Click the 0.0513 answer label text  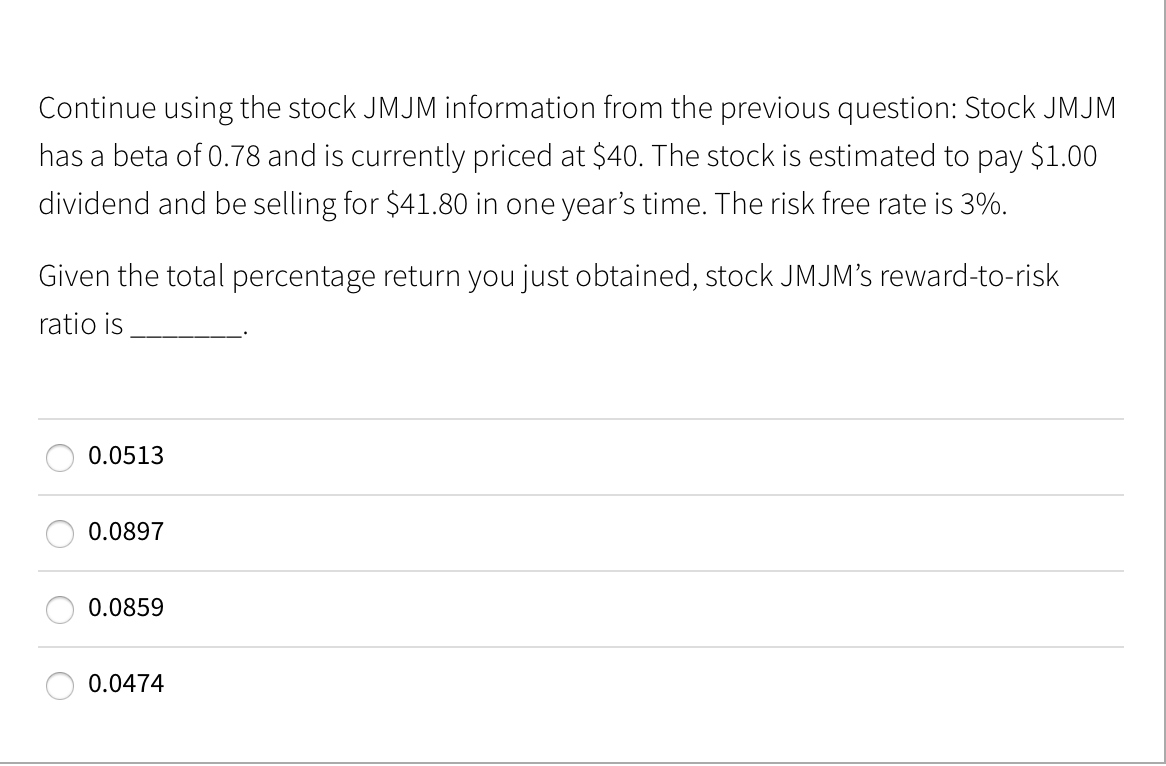[x=126, y=457]
